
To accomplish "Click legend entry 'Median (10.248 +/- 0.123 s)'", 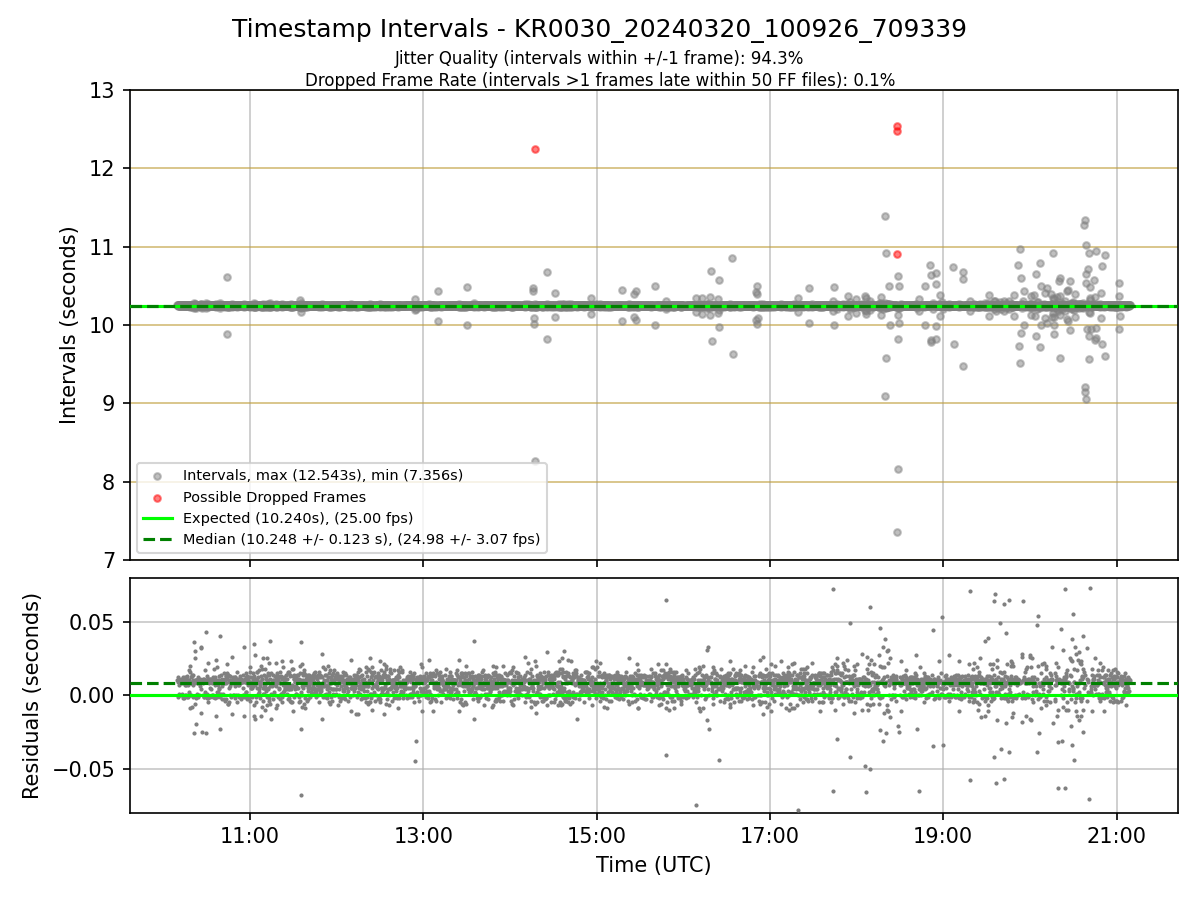I will [362, 539].
